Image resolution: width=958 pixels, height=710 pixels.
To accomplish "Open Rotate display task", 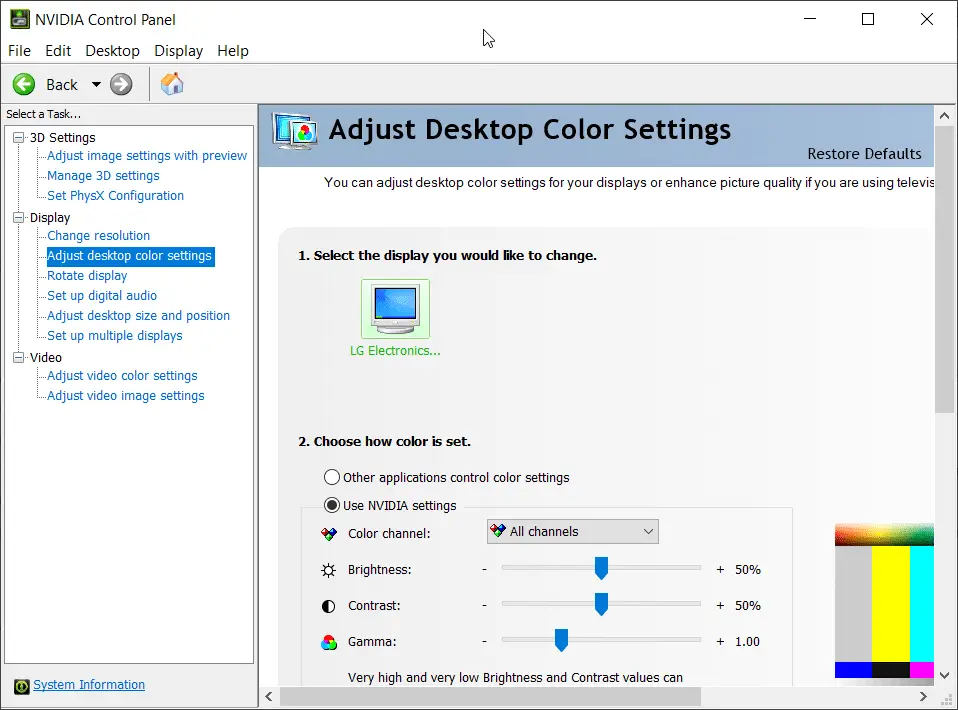I will [x=87, y=276].
